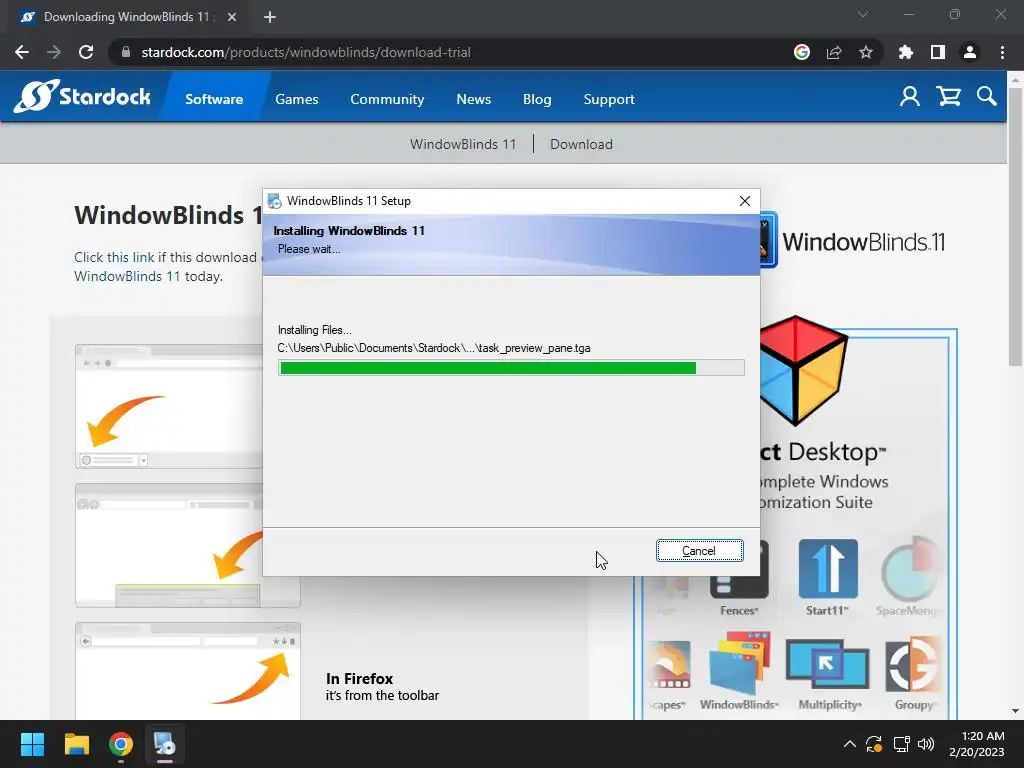Show hidden tray icons chevron
Image resolution: width=1024 pixels, height=768 pixels.
point(849,744)
